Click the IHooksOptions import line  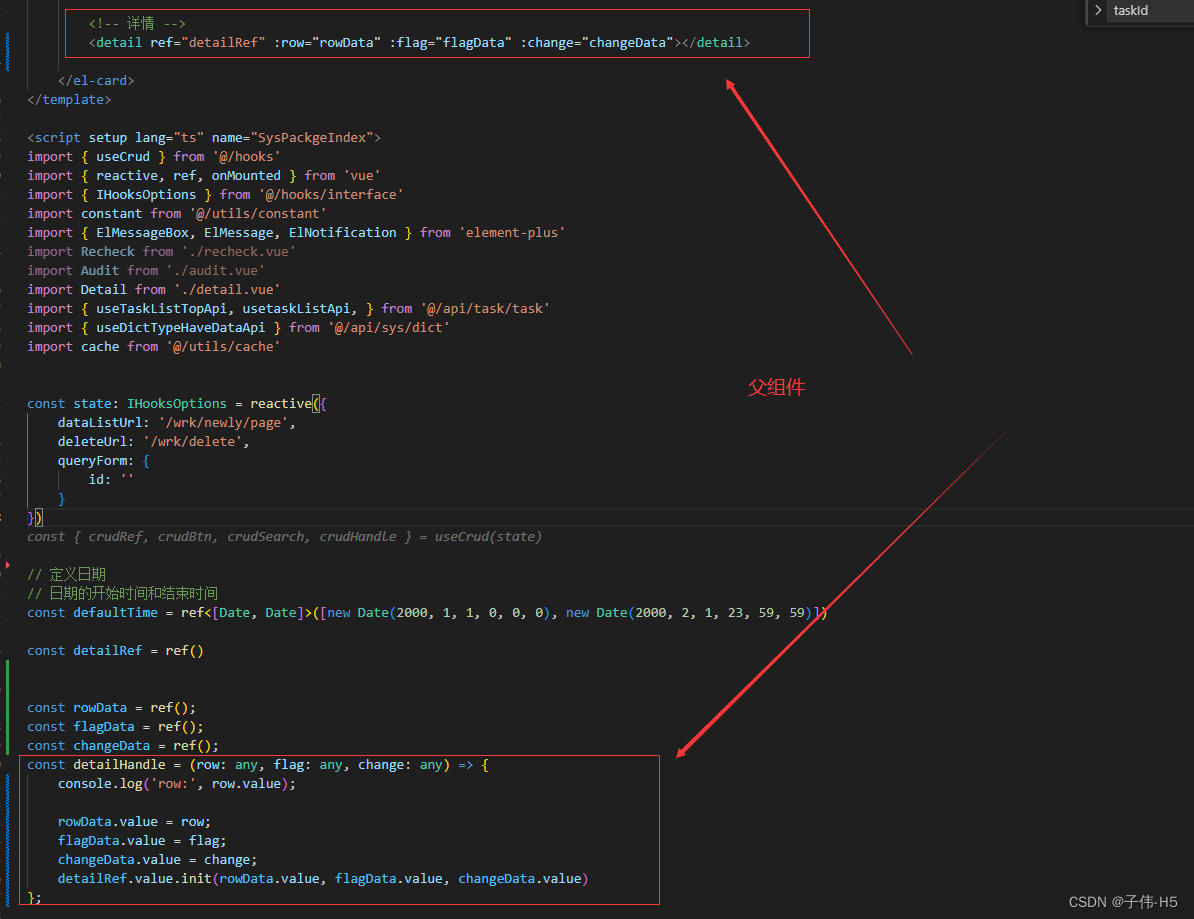coord(215,194)
